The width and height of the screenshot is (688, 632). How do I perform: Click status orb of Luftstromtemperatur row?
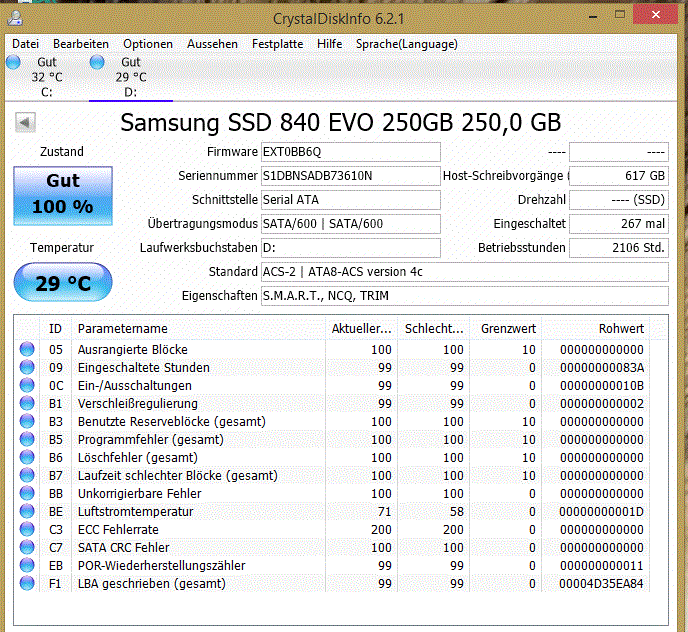[27, 511]
